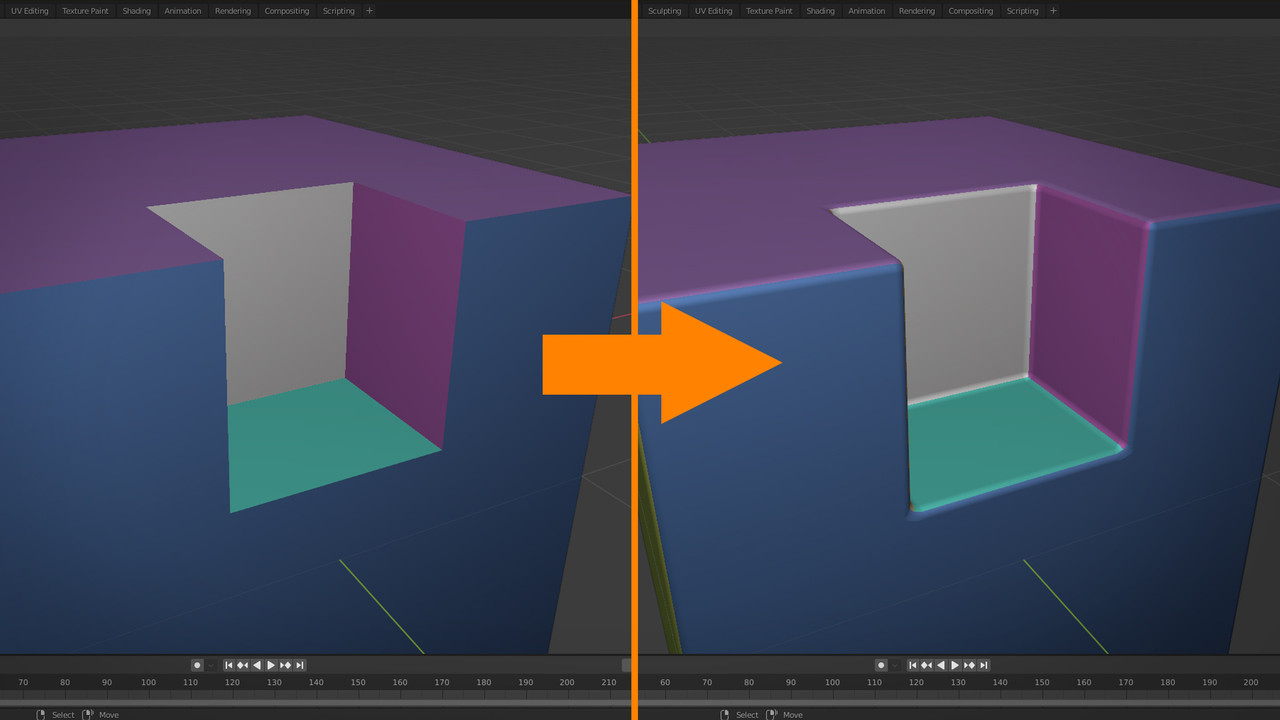Play animation forward in left timeline
1280x720 pixels.
click(x=271, y=665)
